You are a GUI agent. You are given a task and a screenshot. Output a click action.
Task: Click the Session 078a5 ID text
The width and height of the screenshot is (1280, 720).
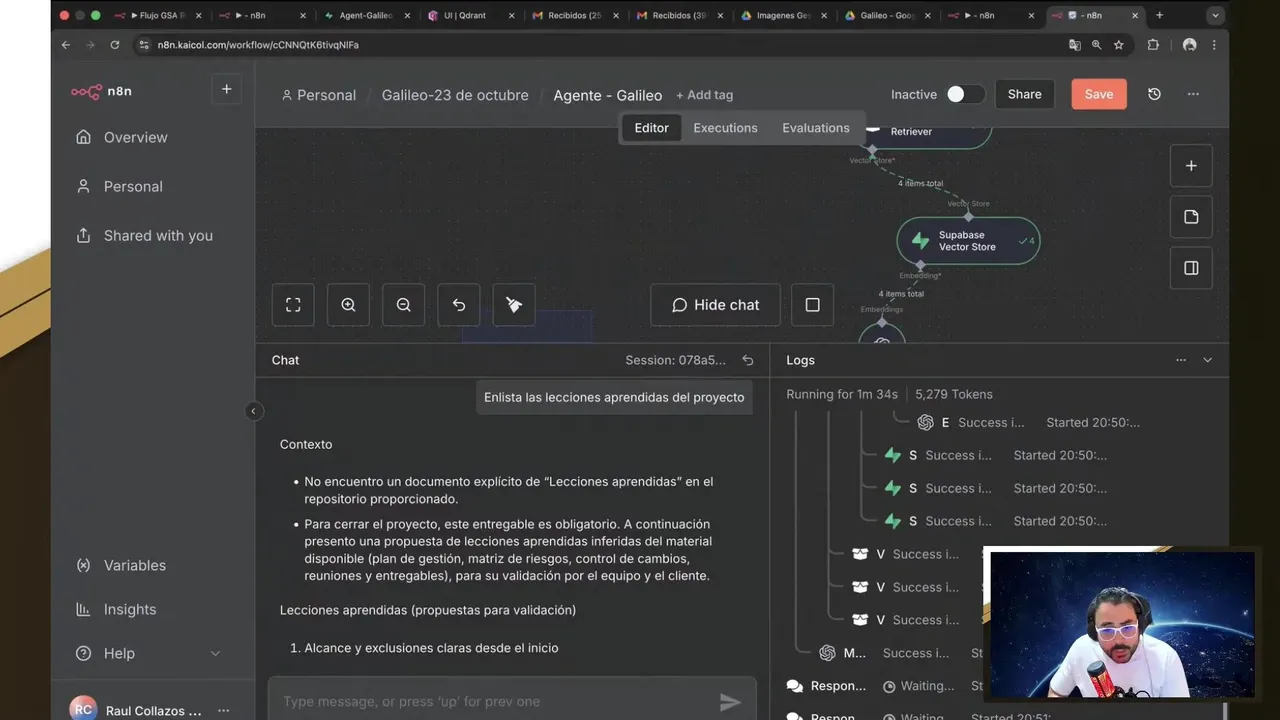[676, 360]
